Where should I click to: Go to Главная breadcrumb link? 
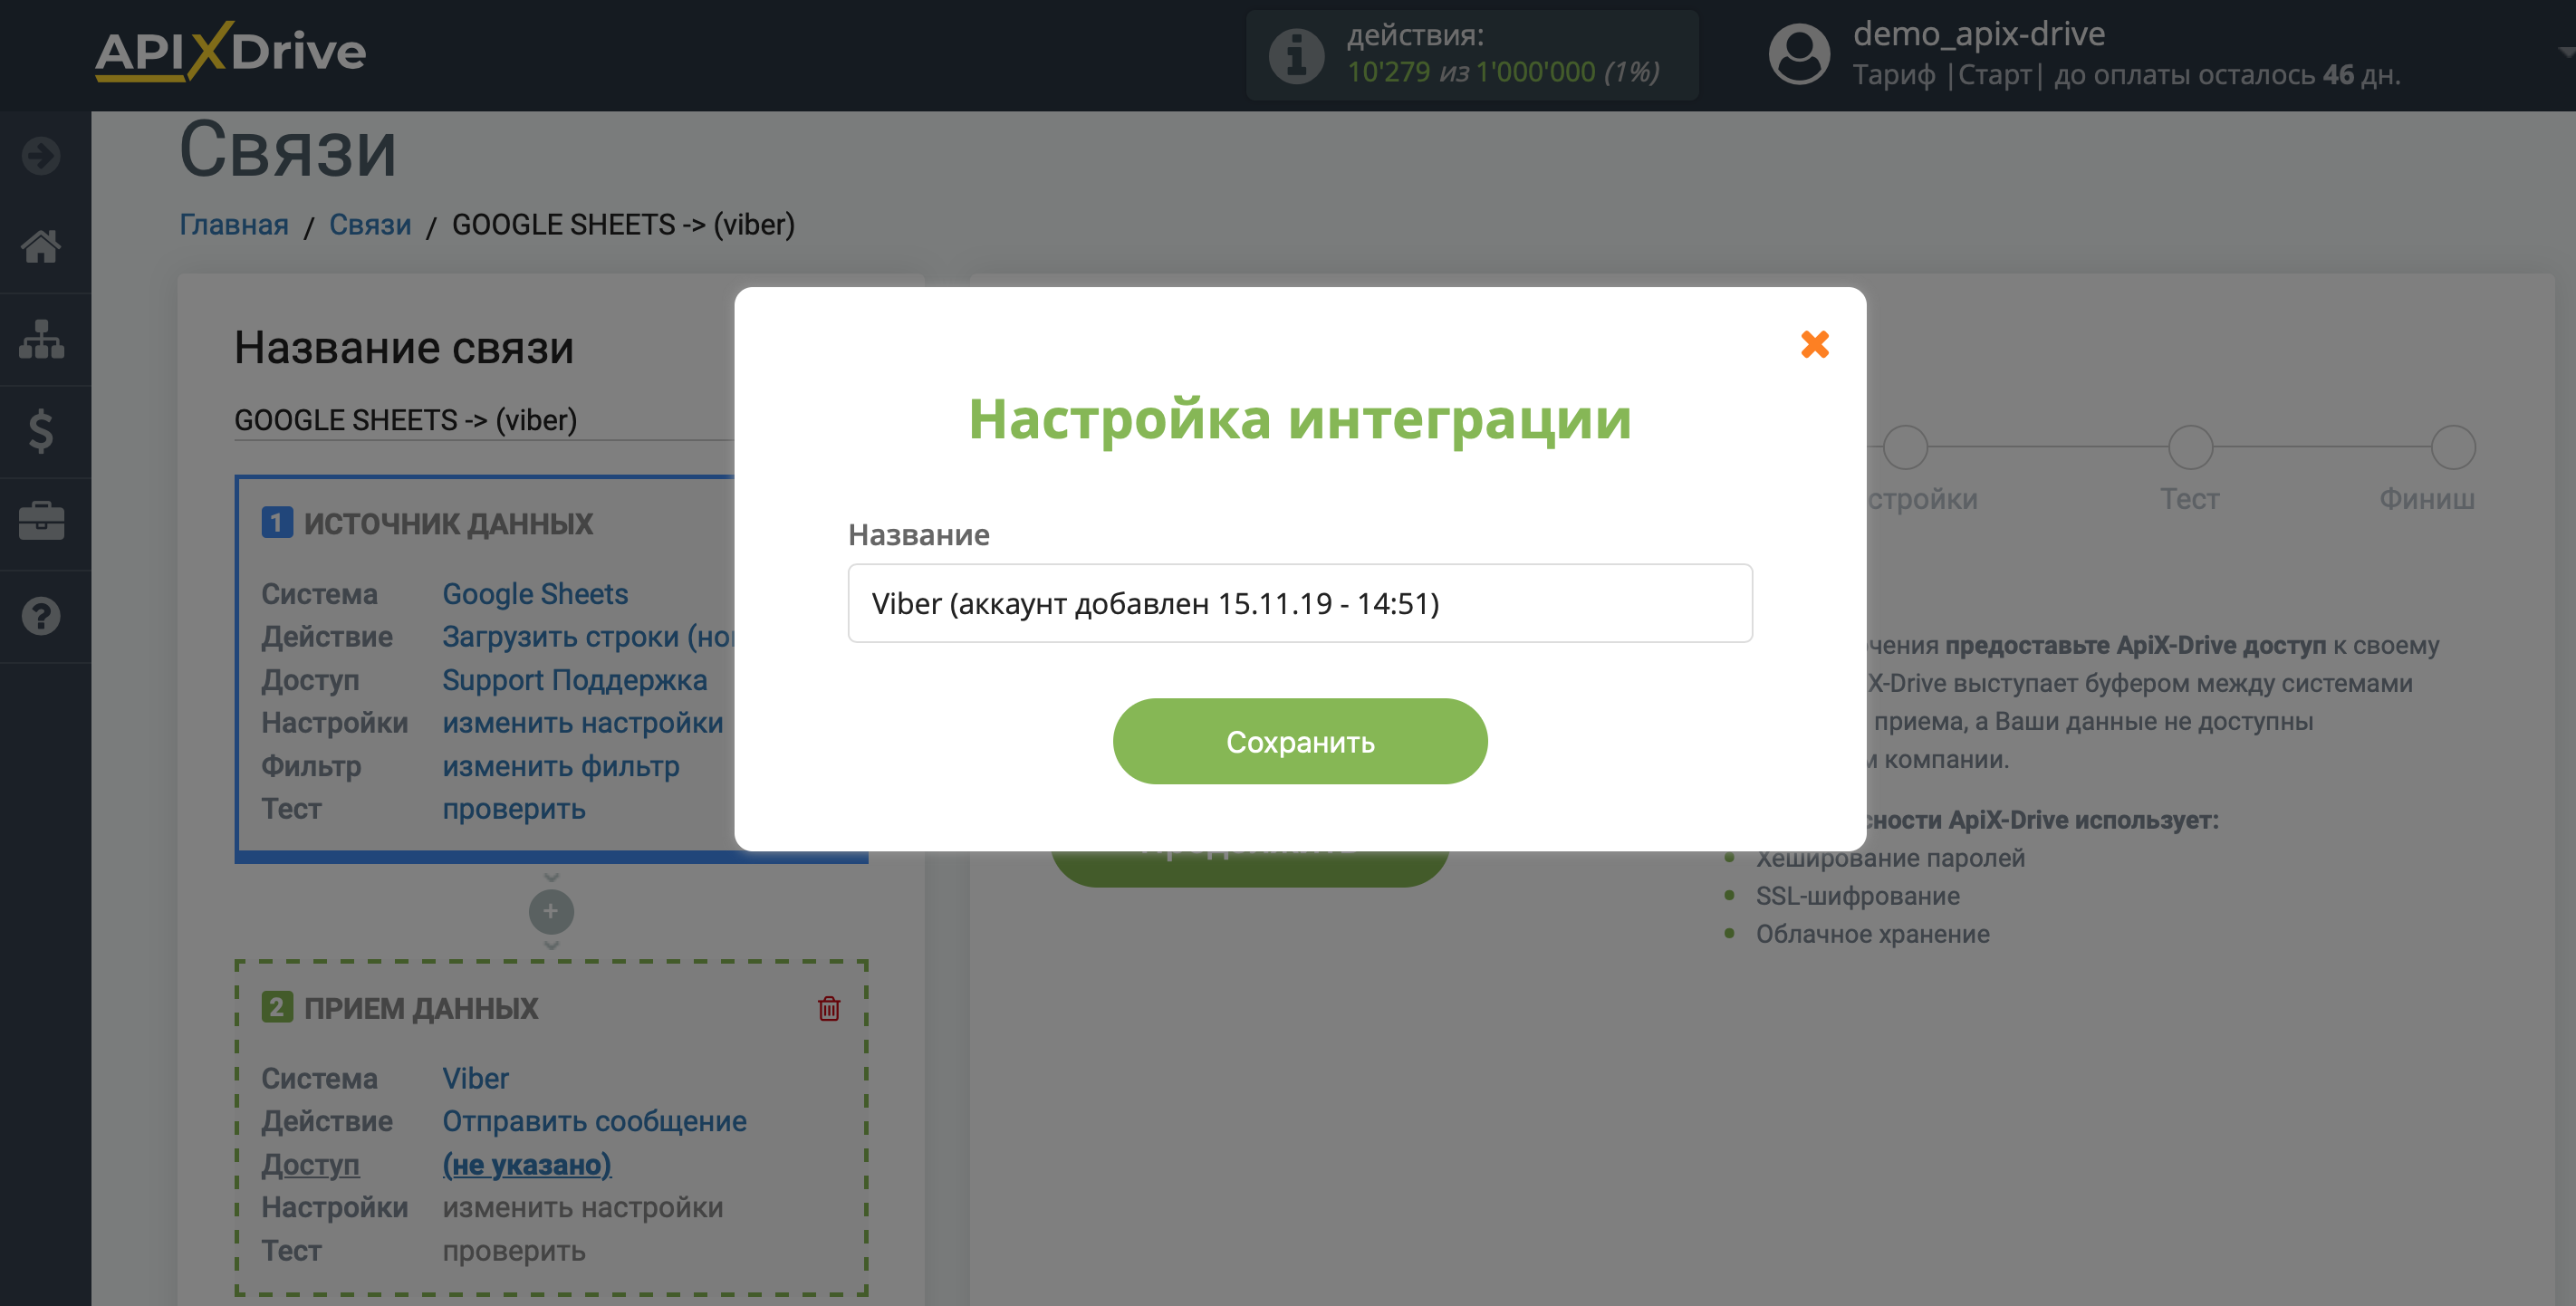[x=234, y=224]
